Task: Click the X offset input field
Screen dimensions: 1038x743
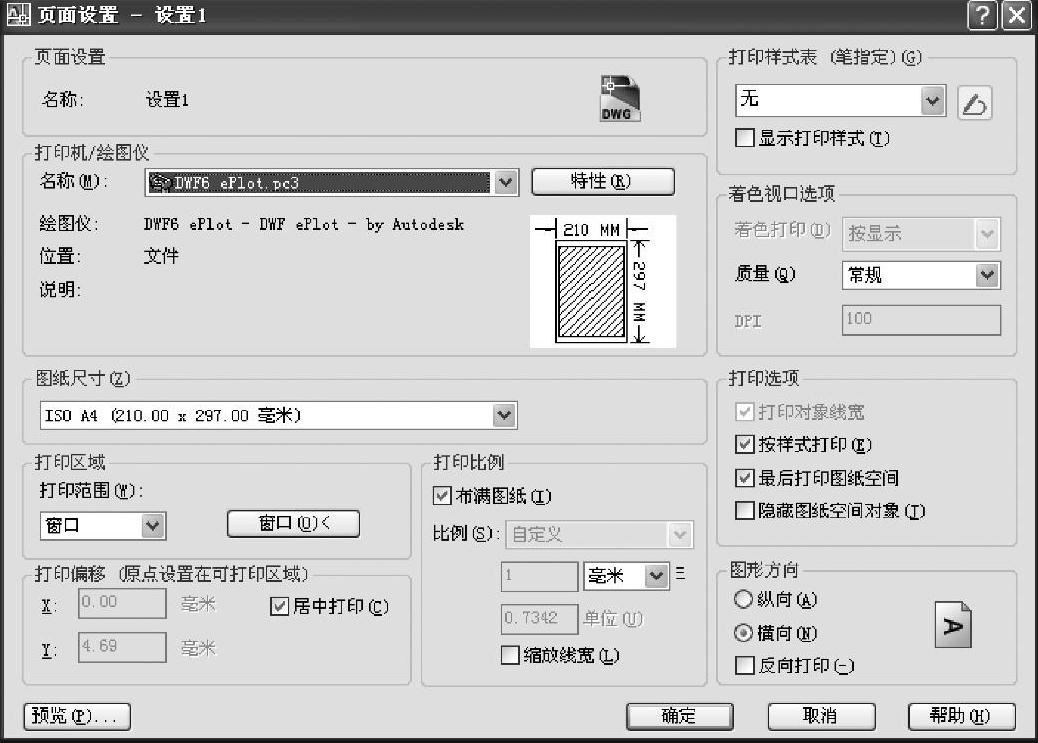Action: [122, 603]
